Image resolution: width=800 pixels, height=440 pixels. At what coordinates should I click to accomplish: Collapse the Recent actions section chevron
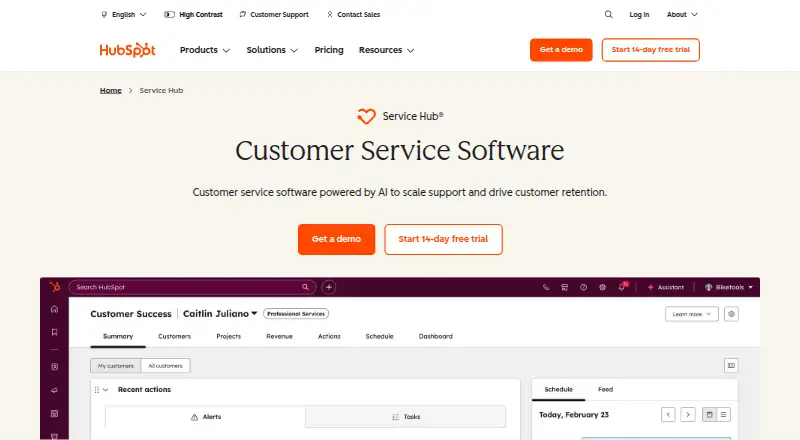pyautogui.click(x=106, y=389)
